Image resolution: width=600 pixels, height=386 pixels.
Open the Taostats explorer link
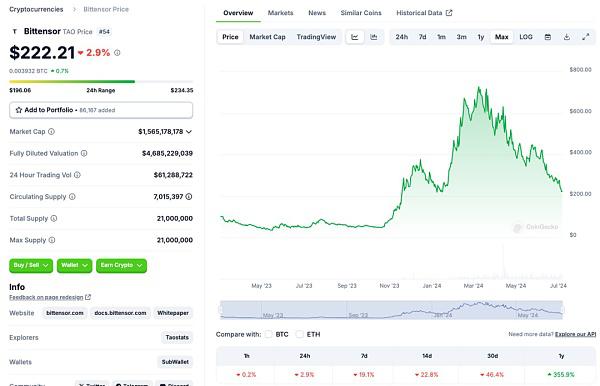click(177, 337)
